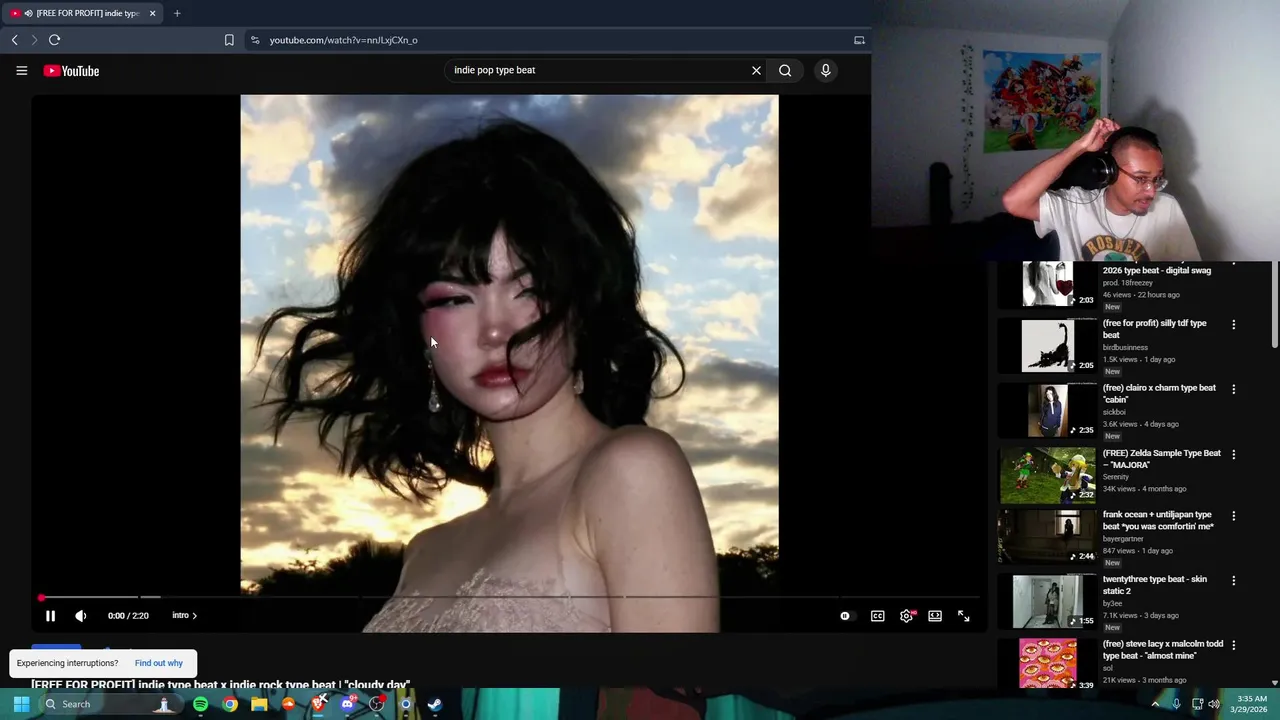This screenshot has height=720, width=1280.
Task: Open options menu for 'almost mine' video
Action: click(1233, 645)
